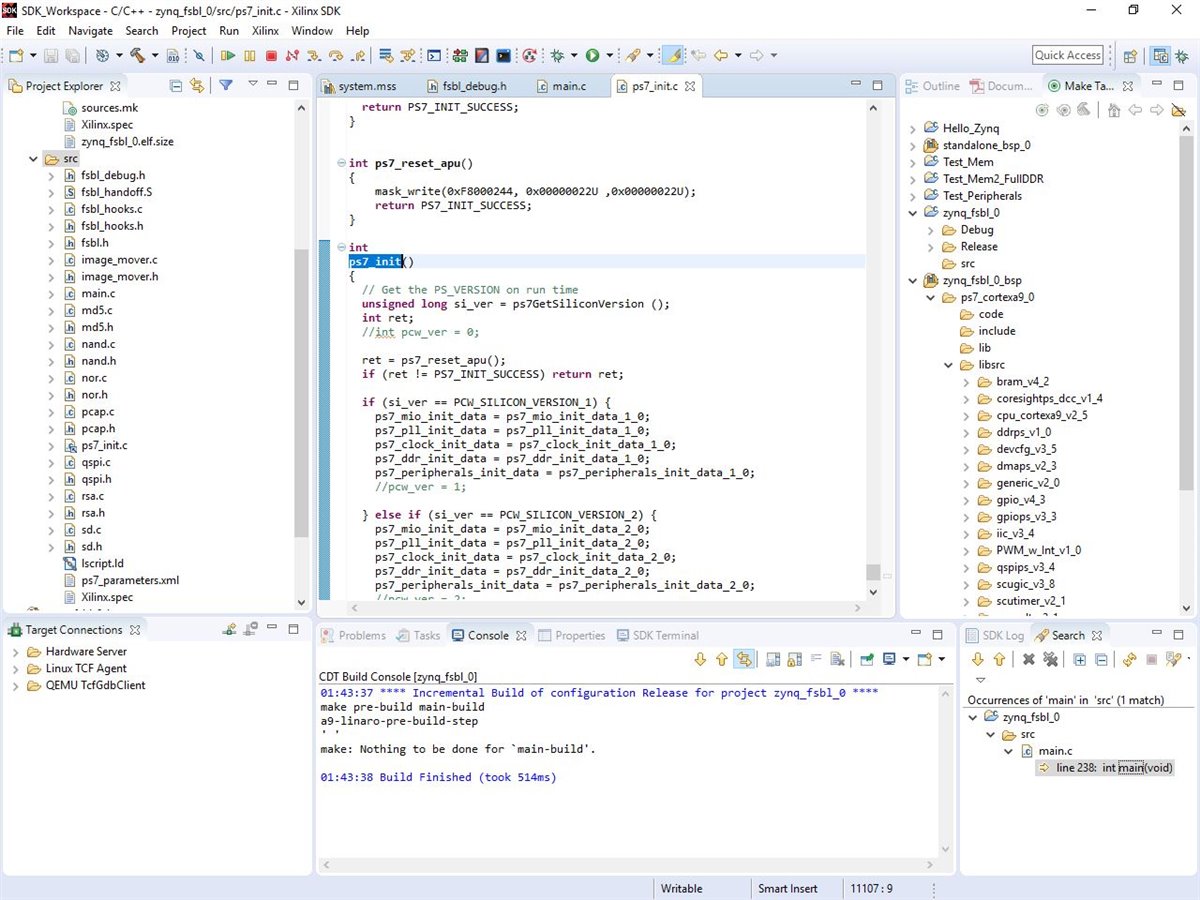Toggle Link with Editor in Project Explorer
The width and height of the screenshot is (1200, 900).
[x=197, y=86]
